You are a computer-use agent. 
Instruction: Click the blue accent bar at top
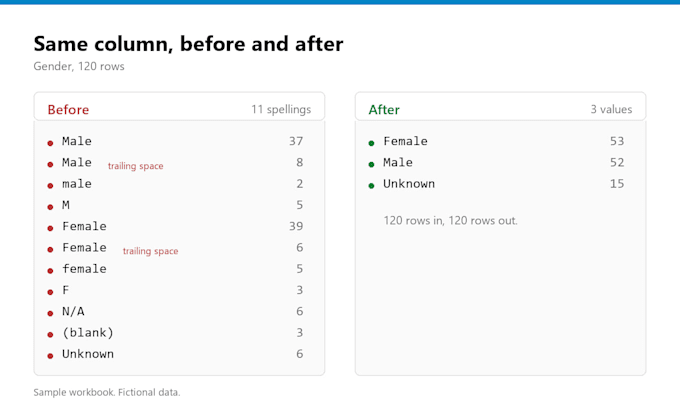point(340,2)
